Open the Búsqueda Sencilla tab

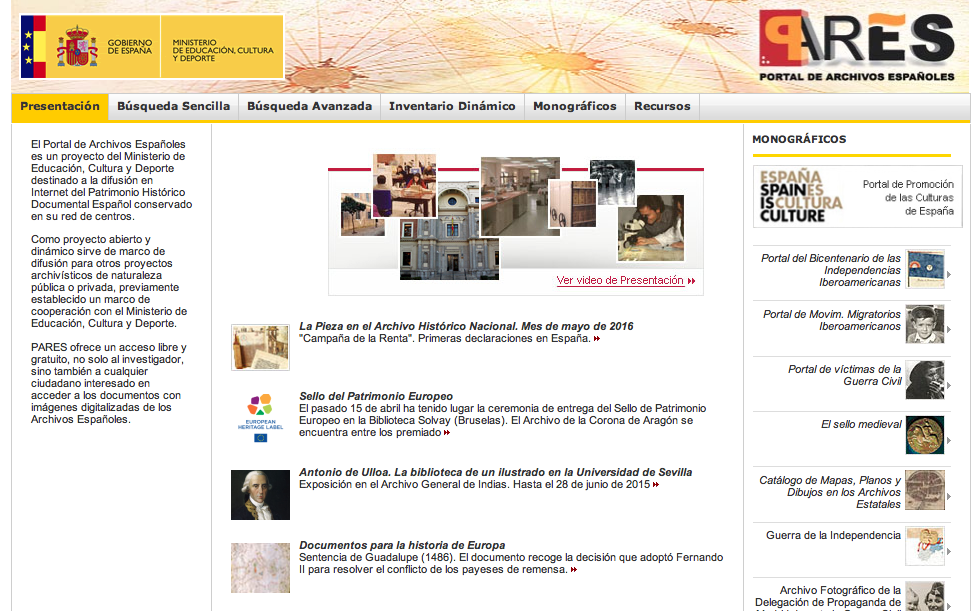point(173,106)
